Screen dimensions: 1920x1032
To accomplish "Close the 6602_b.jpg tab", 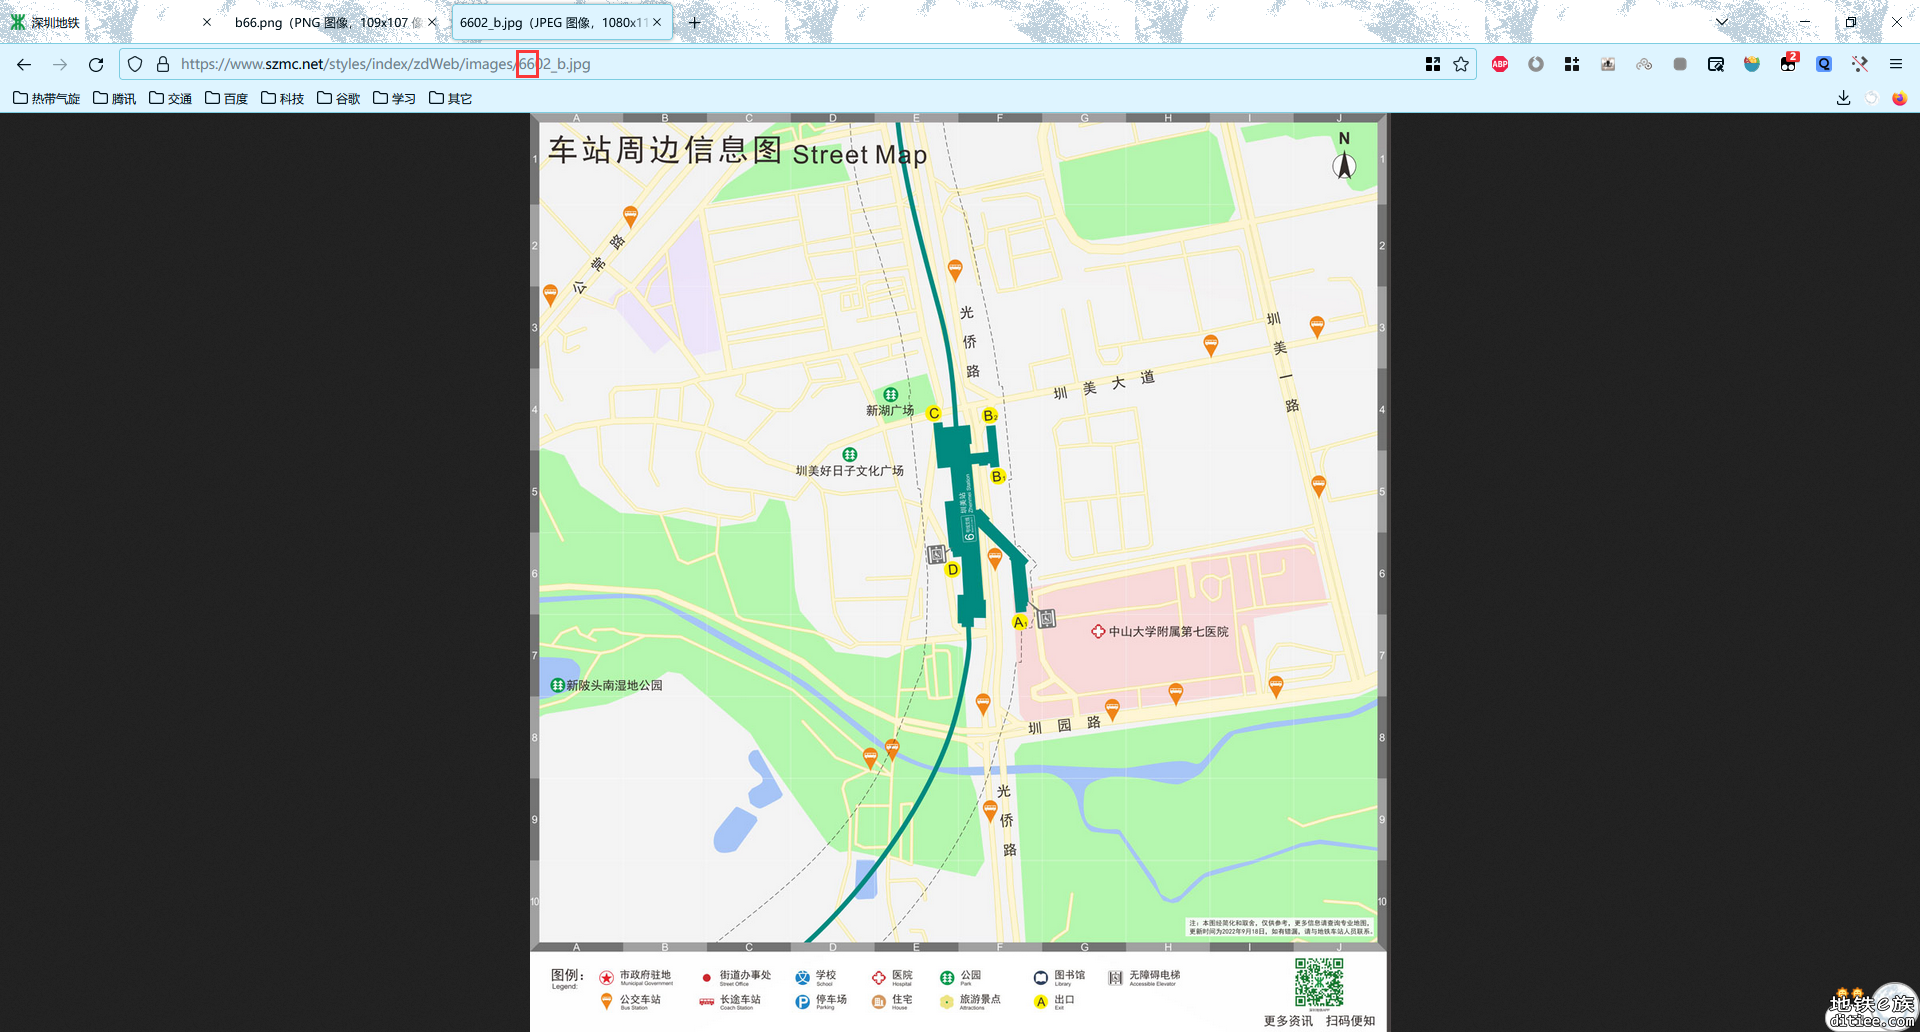I will click(657, 22).
